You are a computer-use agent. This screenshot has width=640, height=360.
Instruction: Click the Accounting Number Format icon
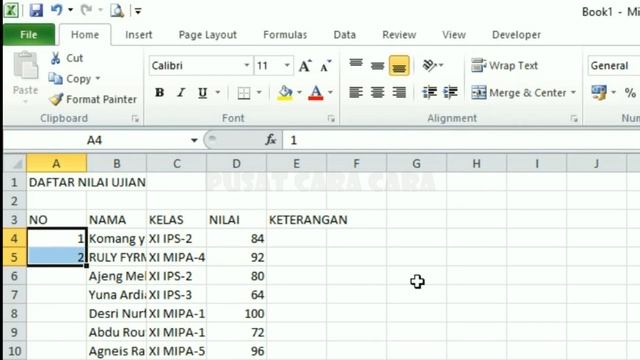[x=599, y=93]
